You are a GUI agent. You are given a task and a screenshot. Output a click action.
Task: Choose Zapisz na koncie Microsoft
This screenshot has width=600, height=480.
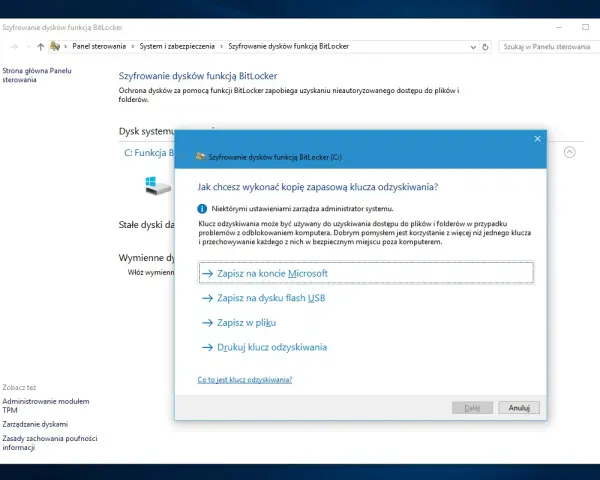366,273
